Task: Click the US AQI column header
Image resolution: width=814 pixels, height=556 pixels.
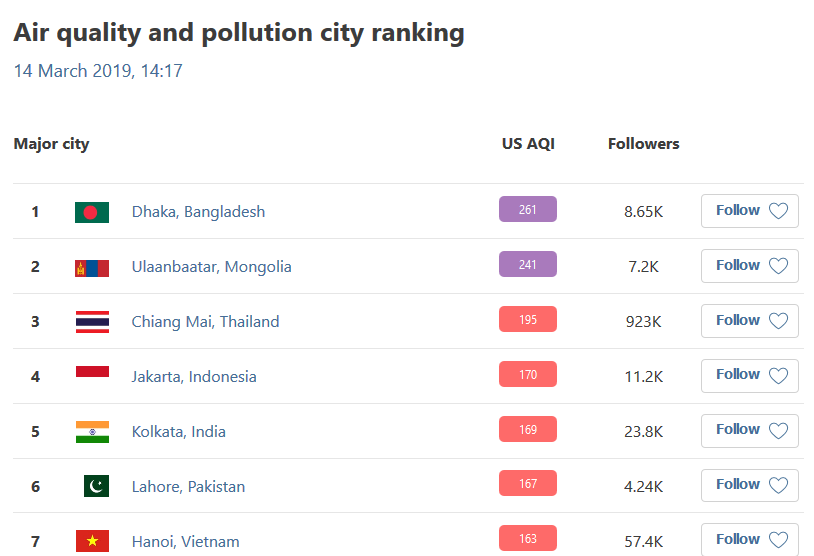Action: click(528, 144)
